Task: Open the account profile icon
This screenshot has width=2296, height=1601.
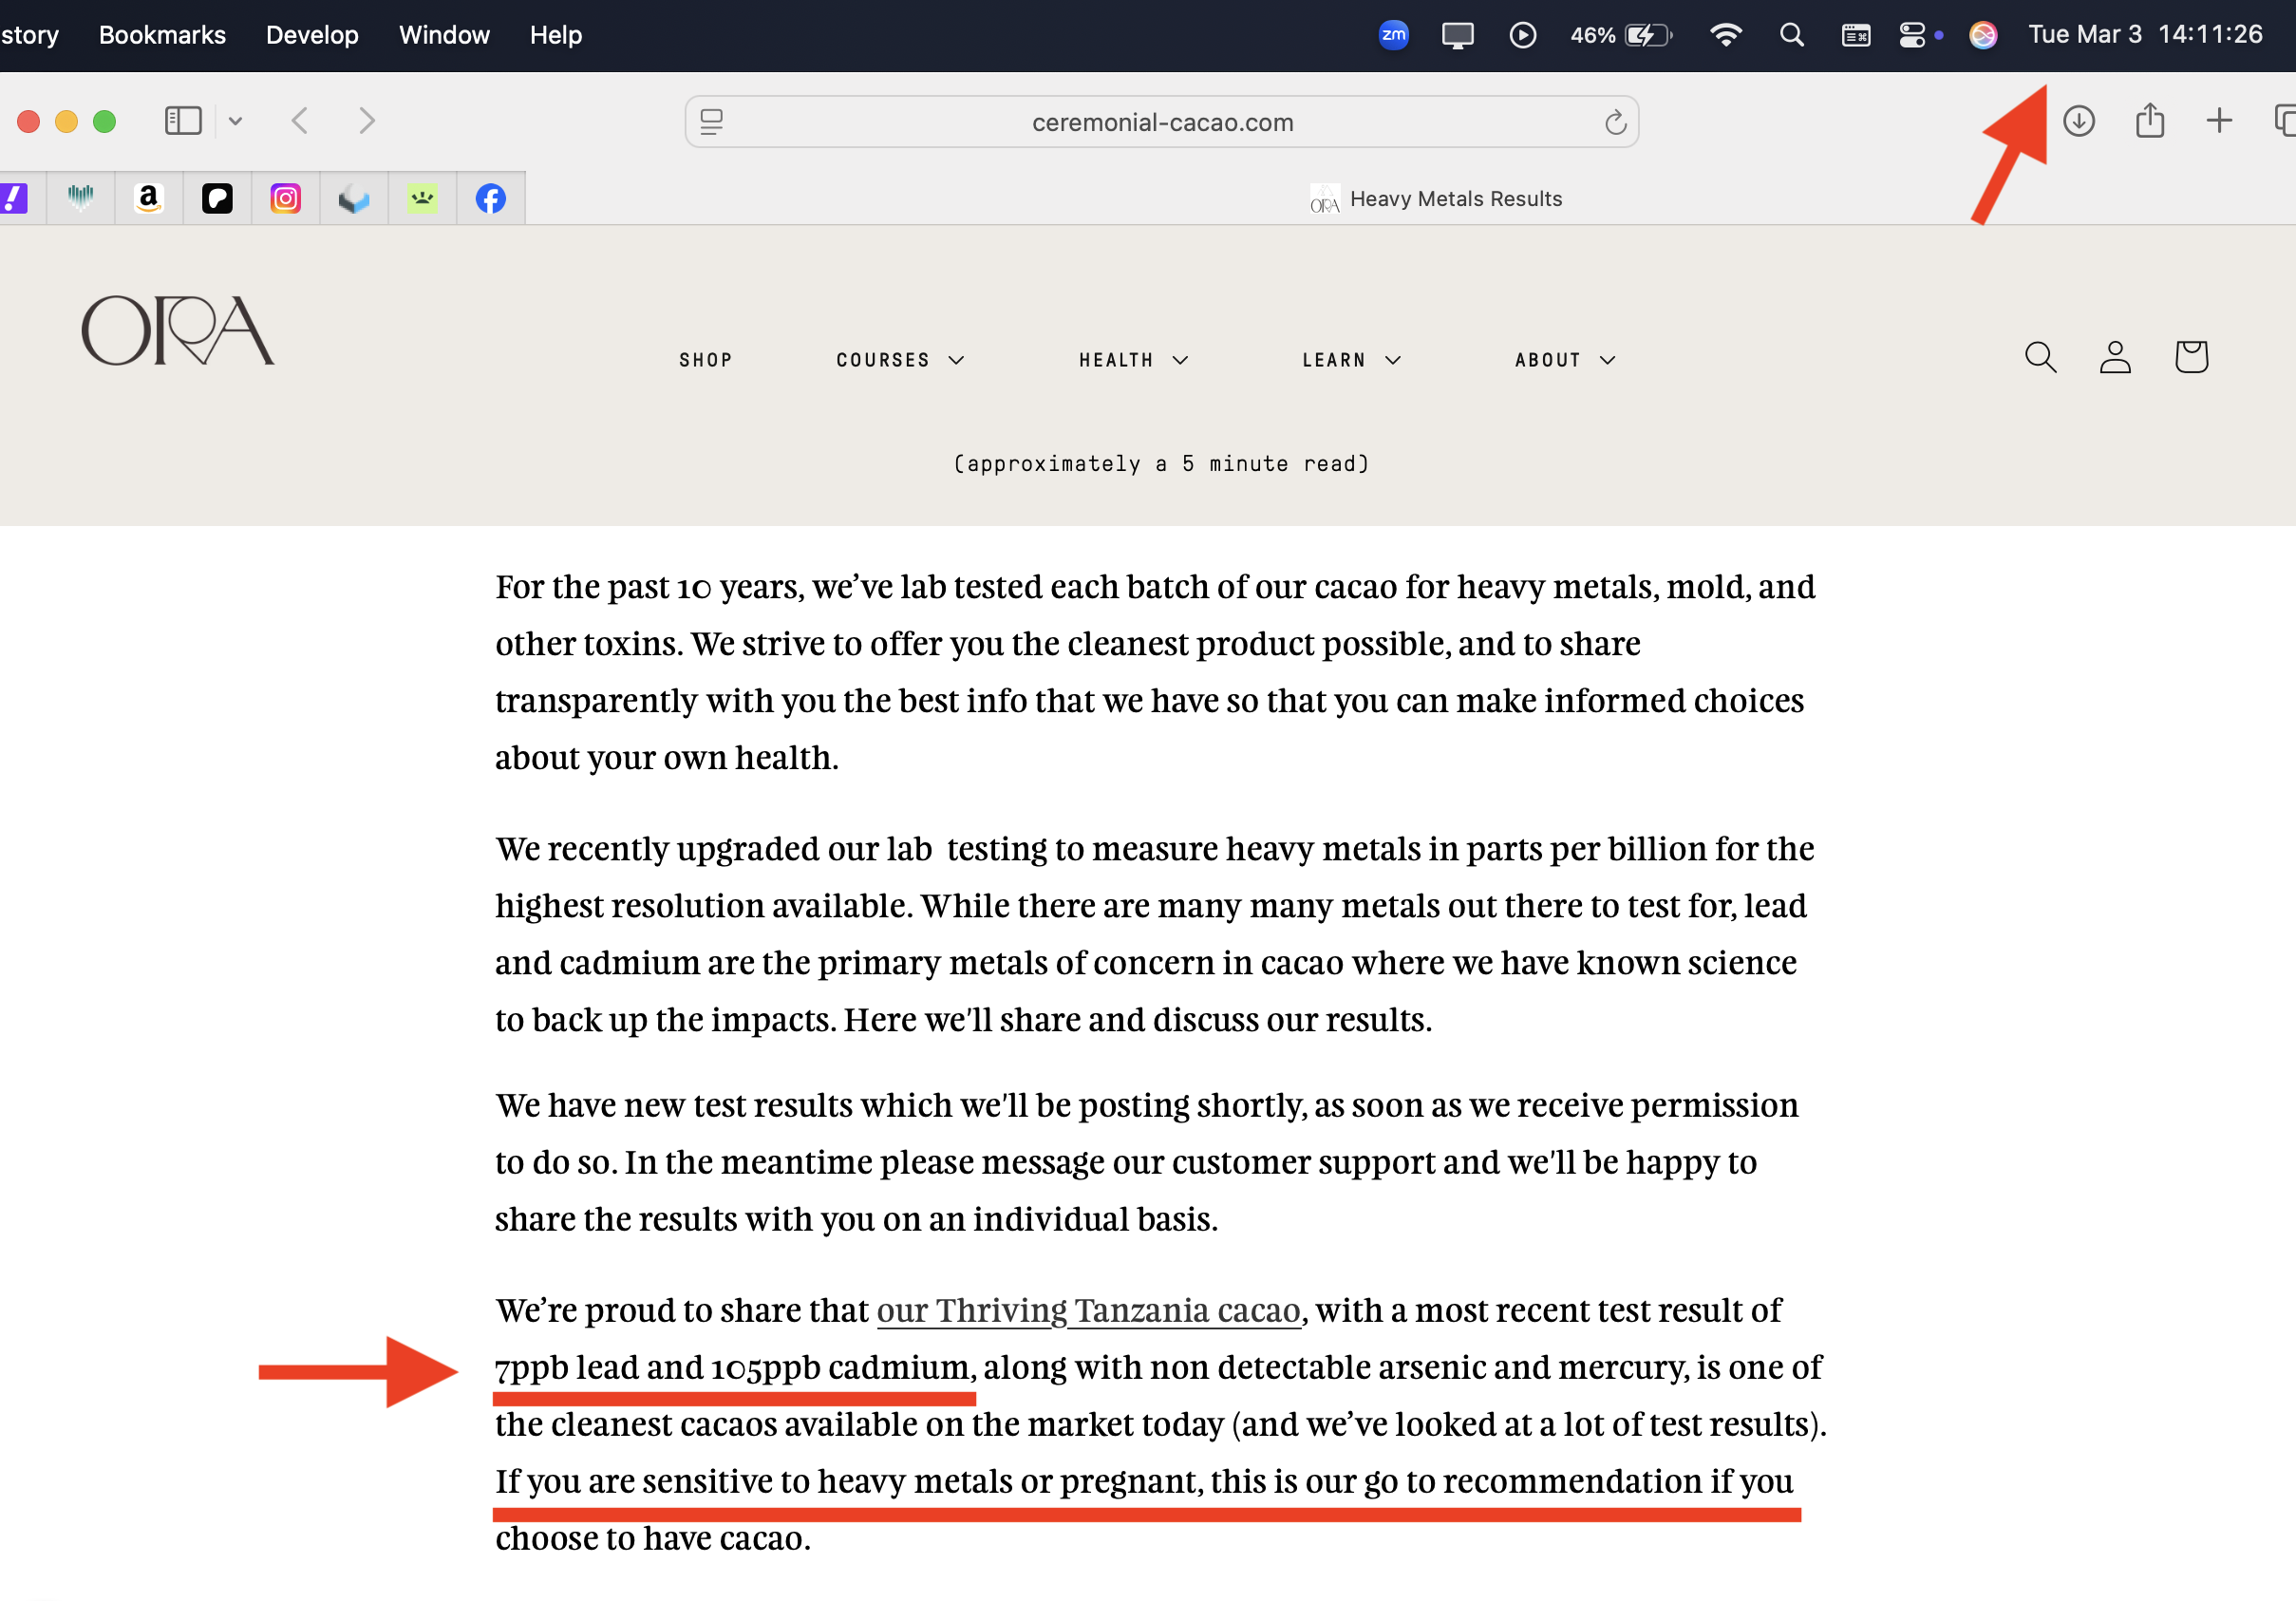Action: pos(2115,357)
